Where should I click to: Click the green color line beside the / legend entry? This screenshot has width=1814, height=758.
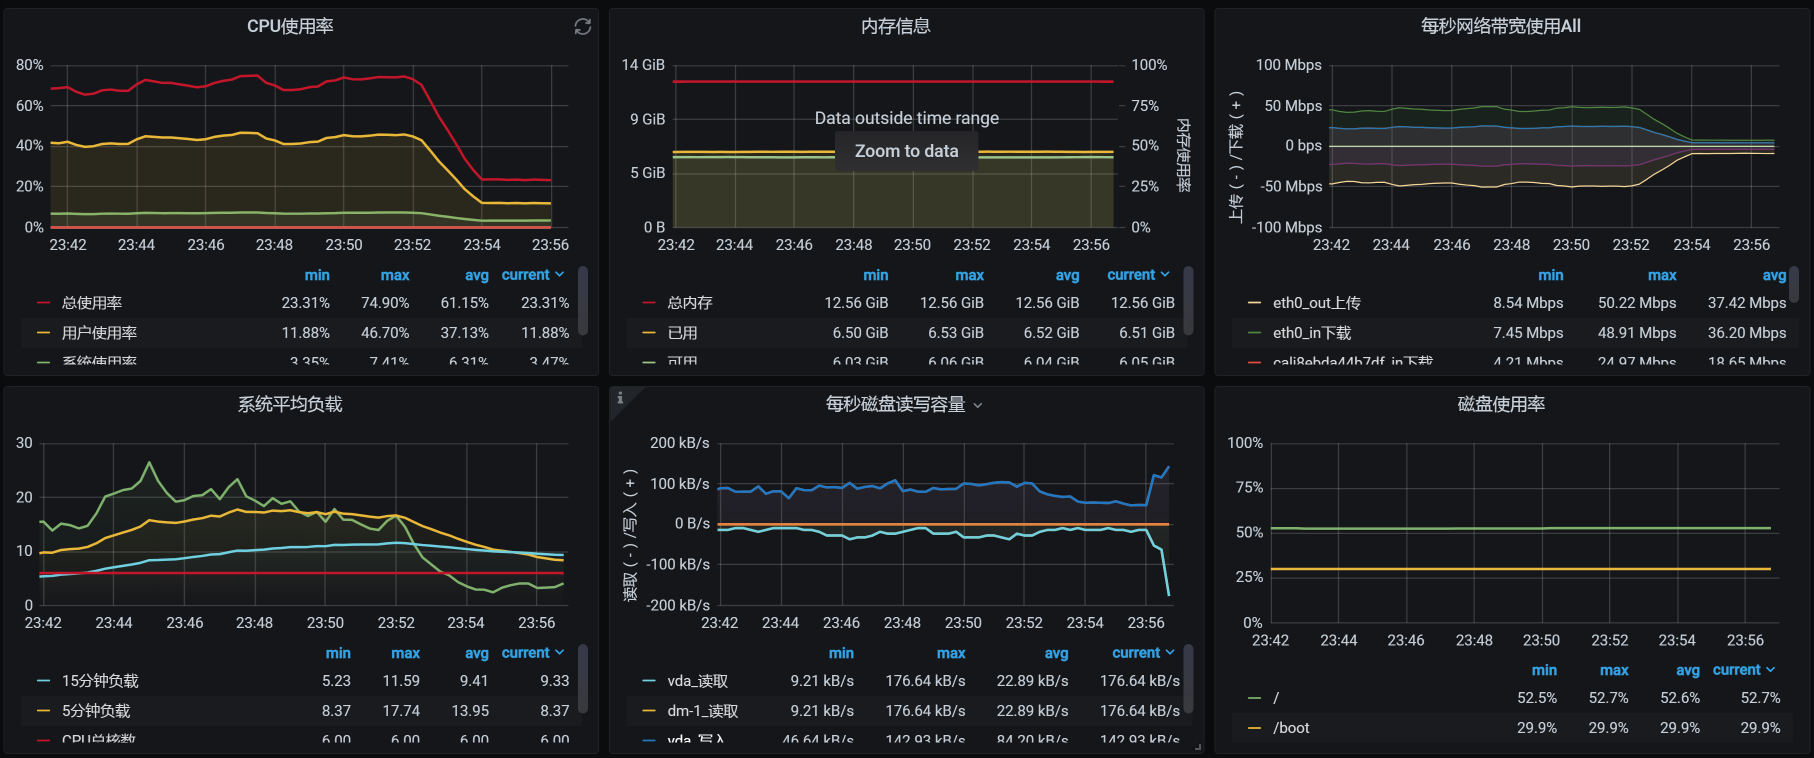tap(1254, 698)
